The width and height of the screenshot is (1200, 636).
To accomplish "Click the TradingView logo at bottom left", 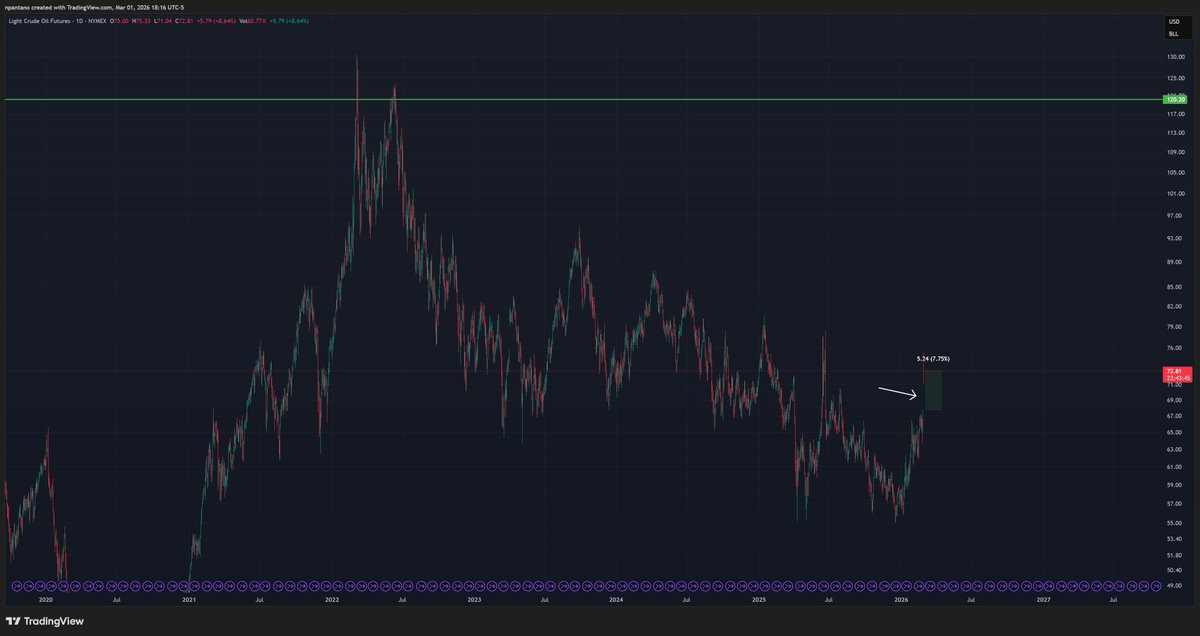I will [46, 621].
